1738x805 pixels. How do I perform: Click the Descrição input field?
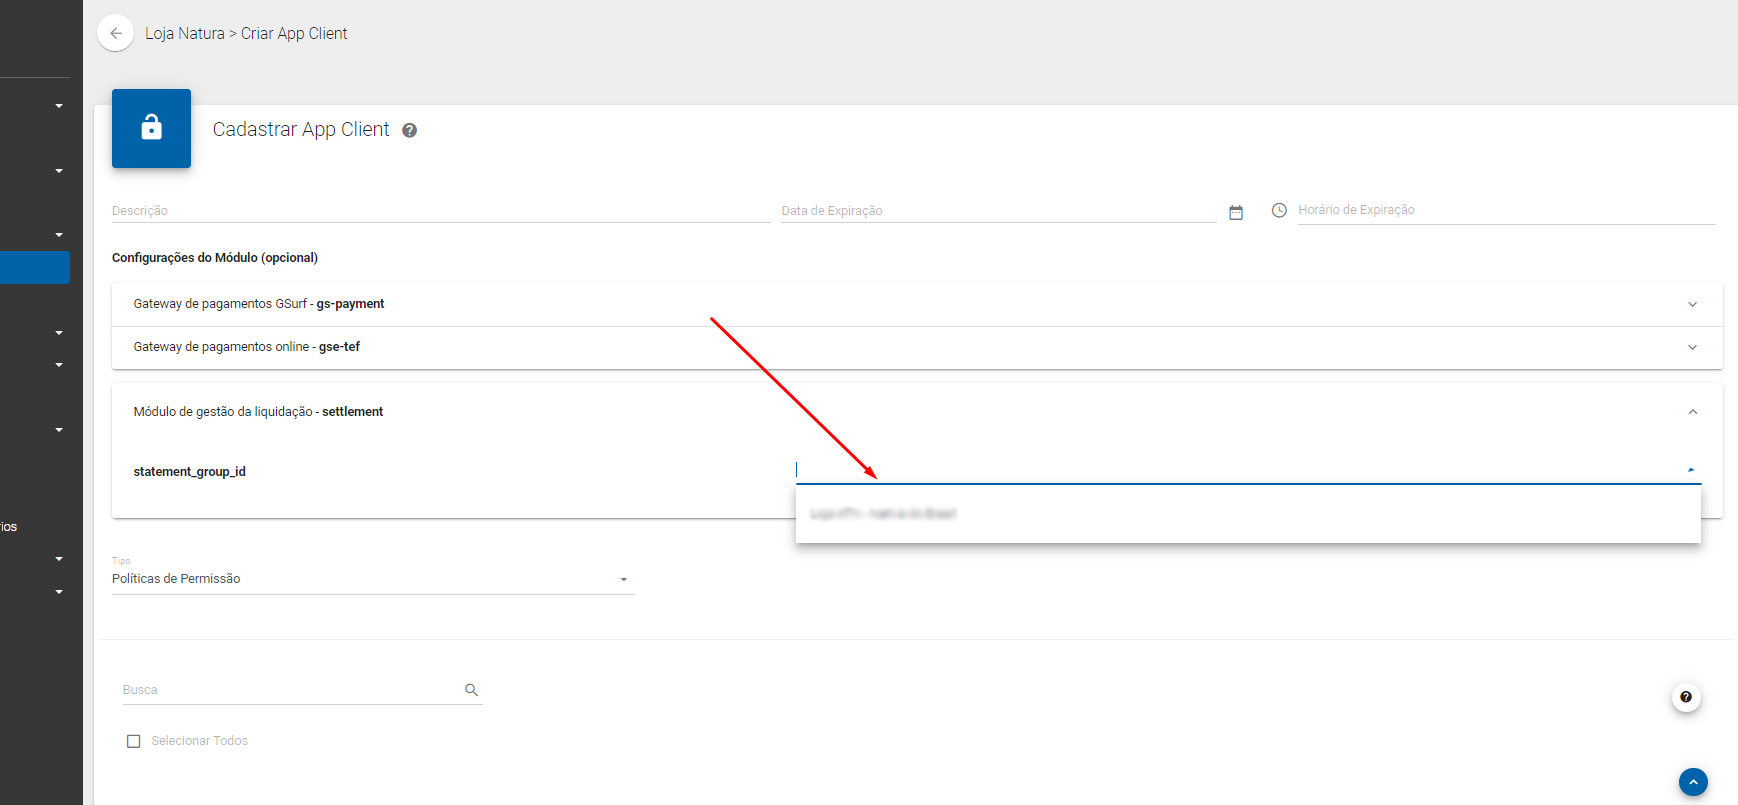(440, 211)
